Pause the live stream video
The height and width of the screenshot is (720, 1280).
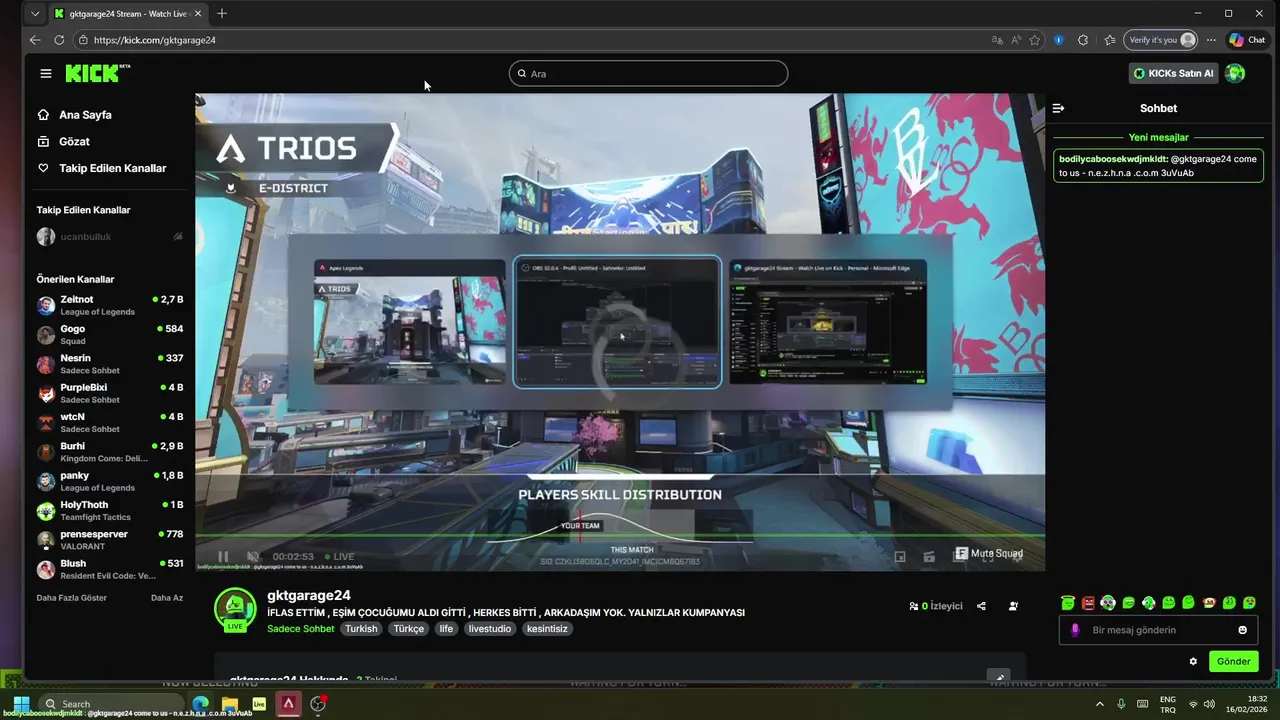pyautogui.click(x=223, y=556)
